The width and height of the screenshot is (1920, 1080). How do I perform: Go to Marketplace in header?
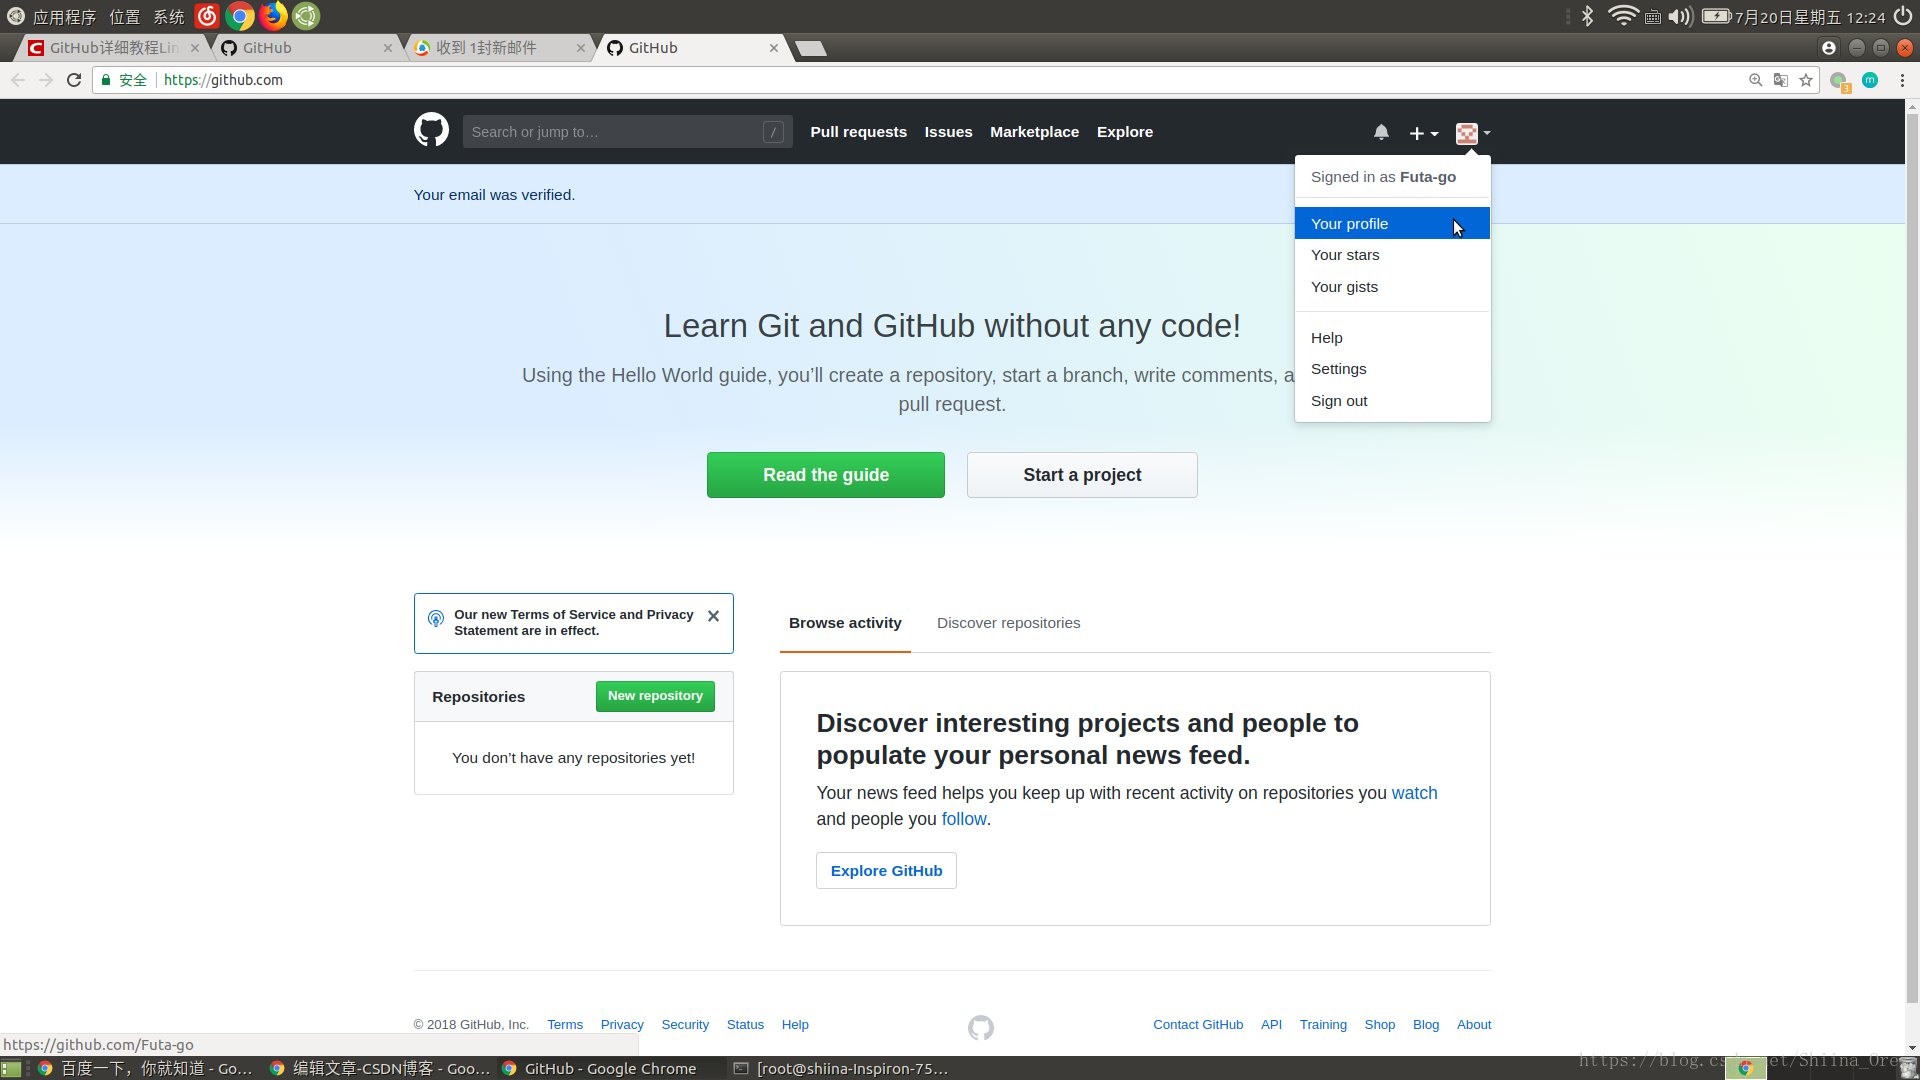click(1034, 132)
